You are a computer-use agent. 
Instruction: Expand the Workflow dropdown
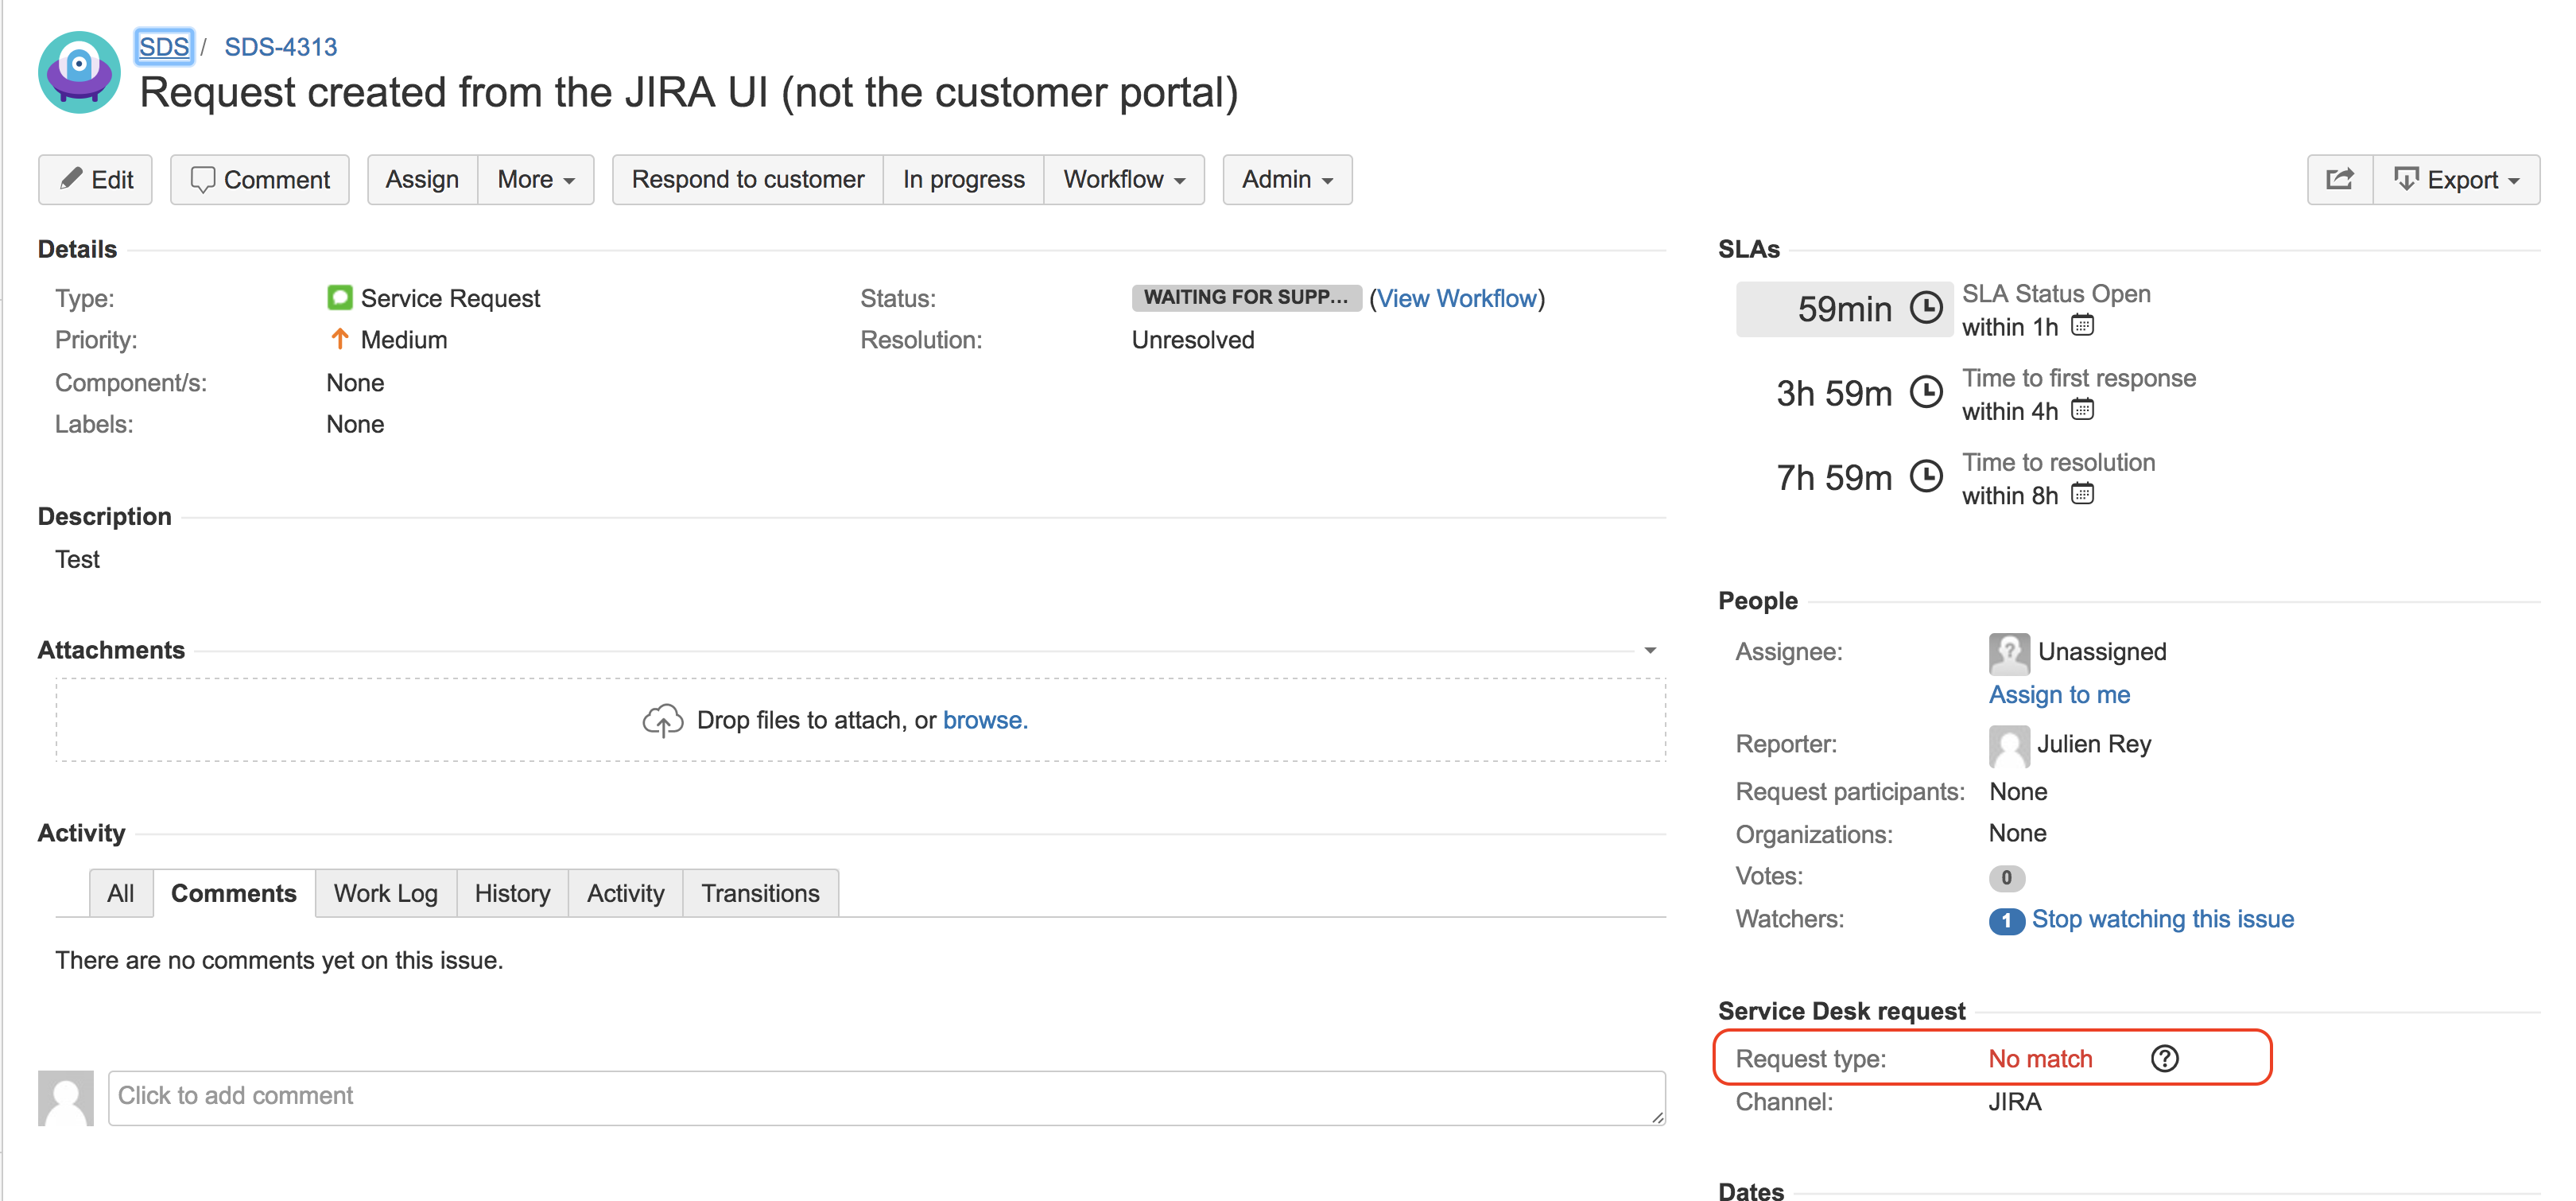pos(1123,179)
